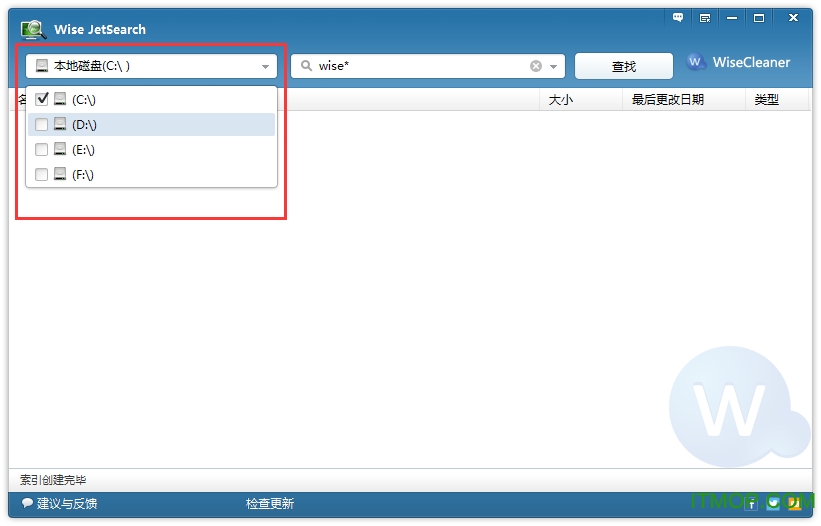
Task: Uncheck the (C:\) drive checkbox
Action: point(42,99)
